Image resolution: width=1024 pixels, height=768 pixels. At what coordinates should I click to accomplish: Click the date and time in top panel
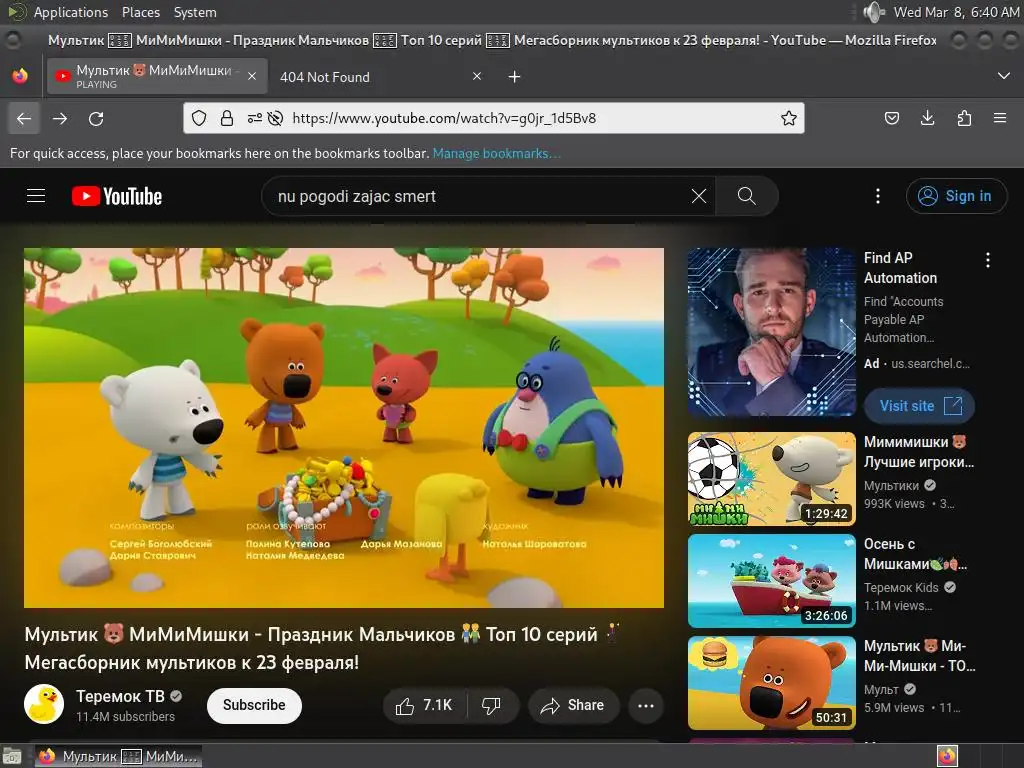[956, 12]
